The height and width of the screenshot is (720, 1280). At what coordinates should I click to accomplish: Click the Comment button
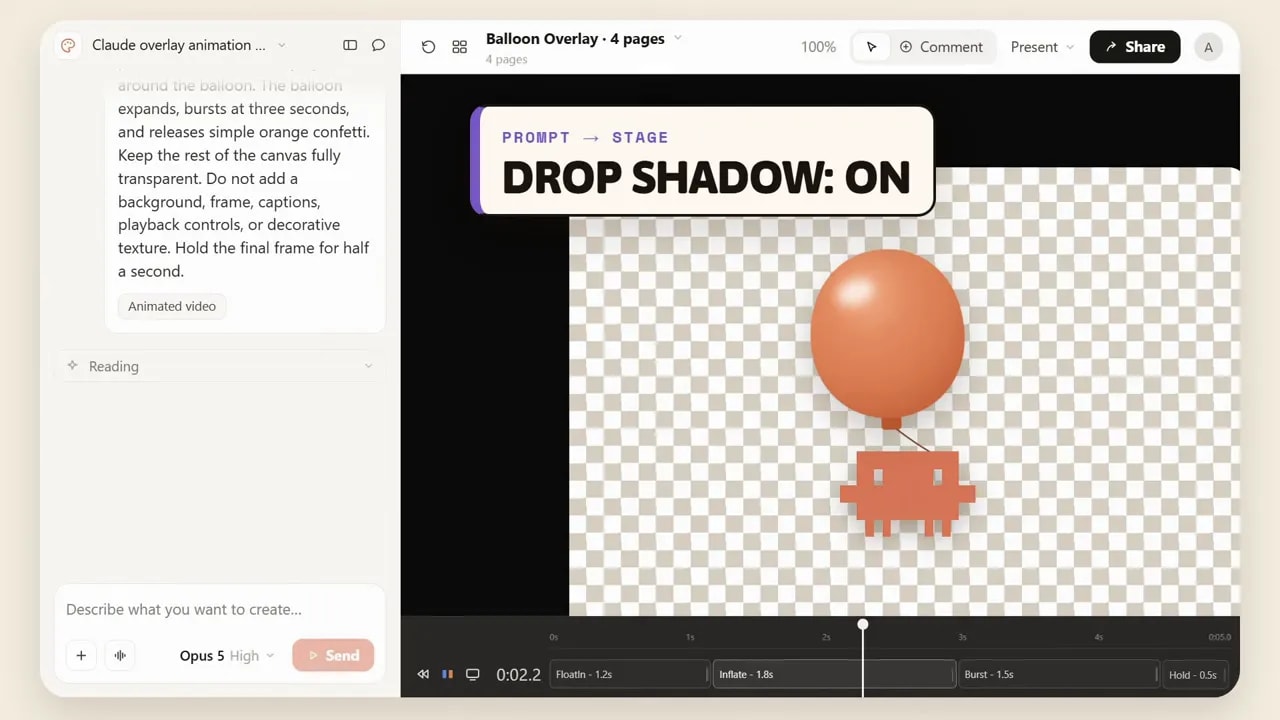[x=941, y=47]
